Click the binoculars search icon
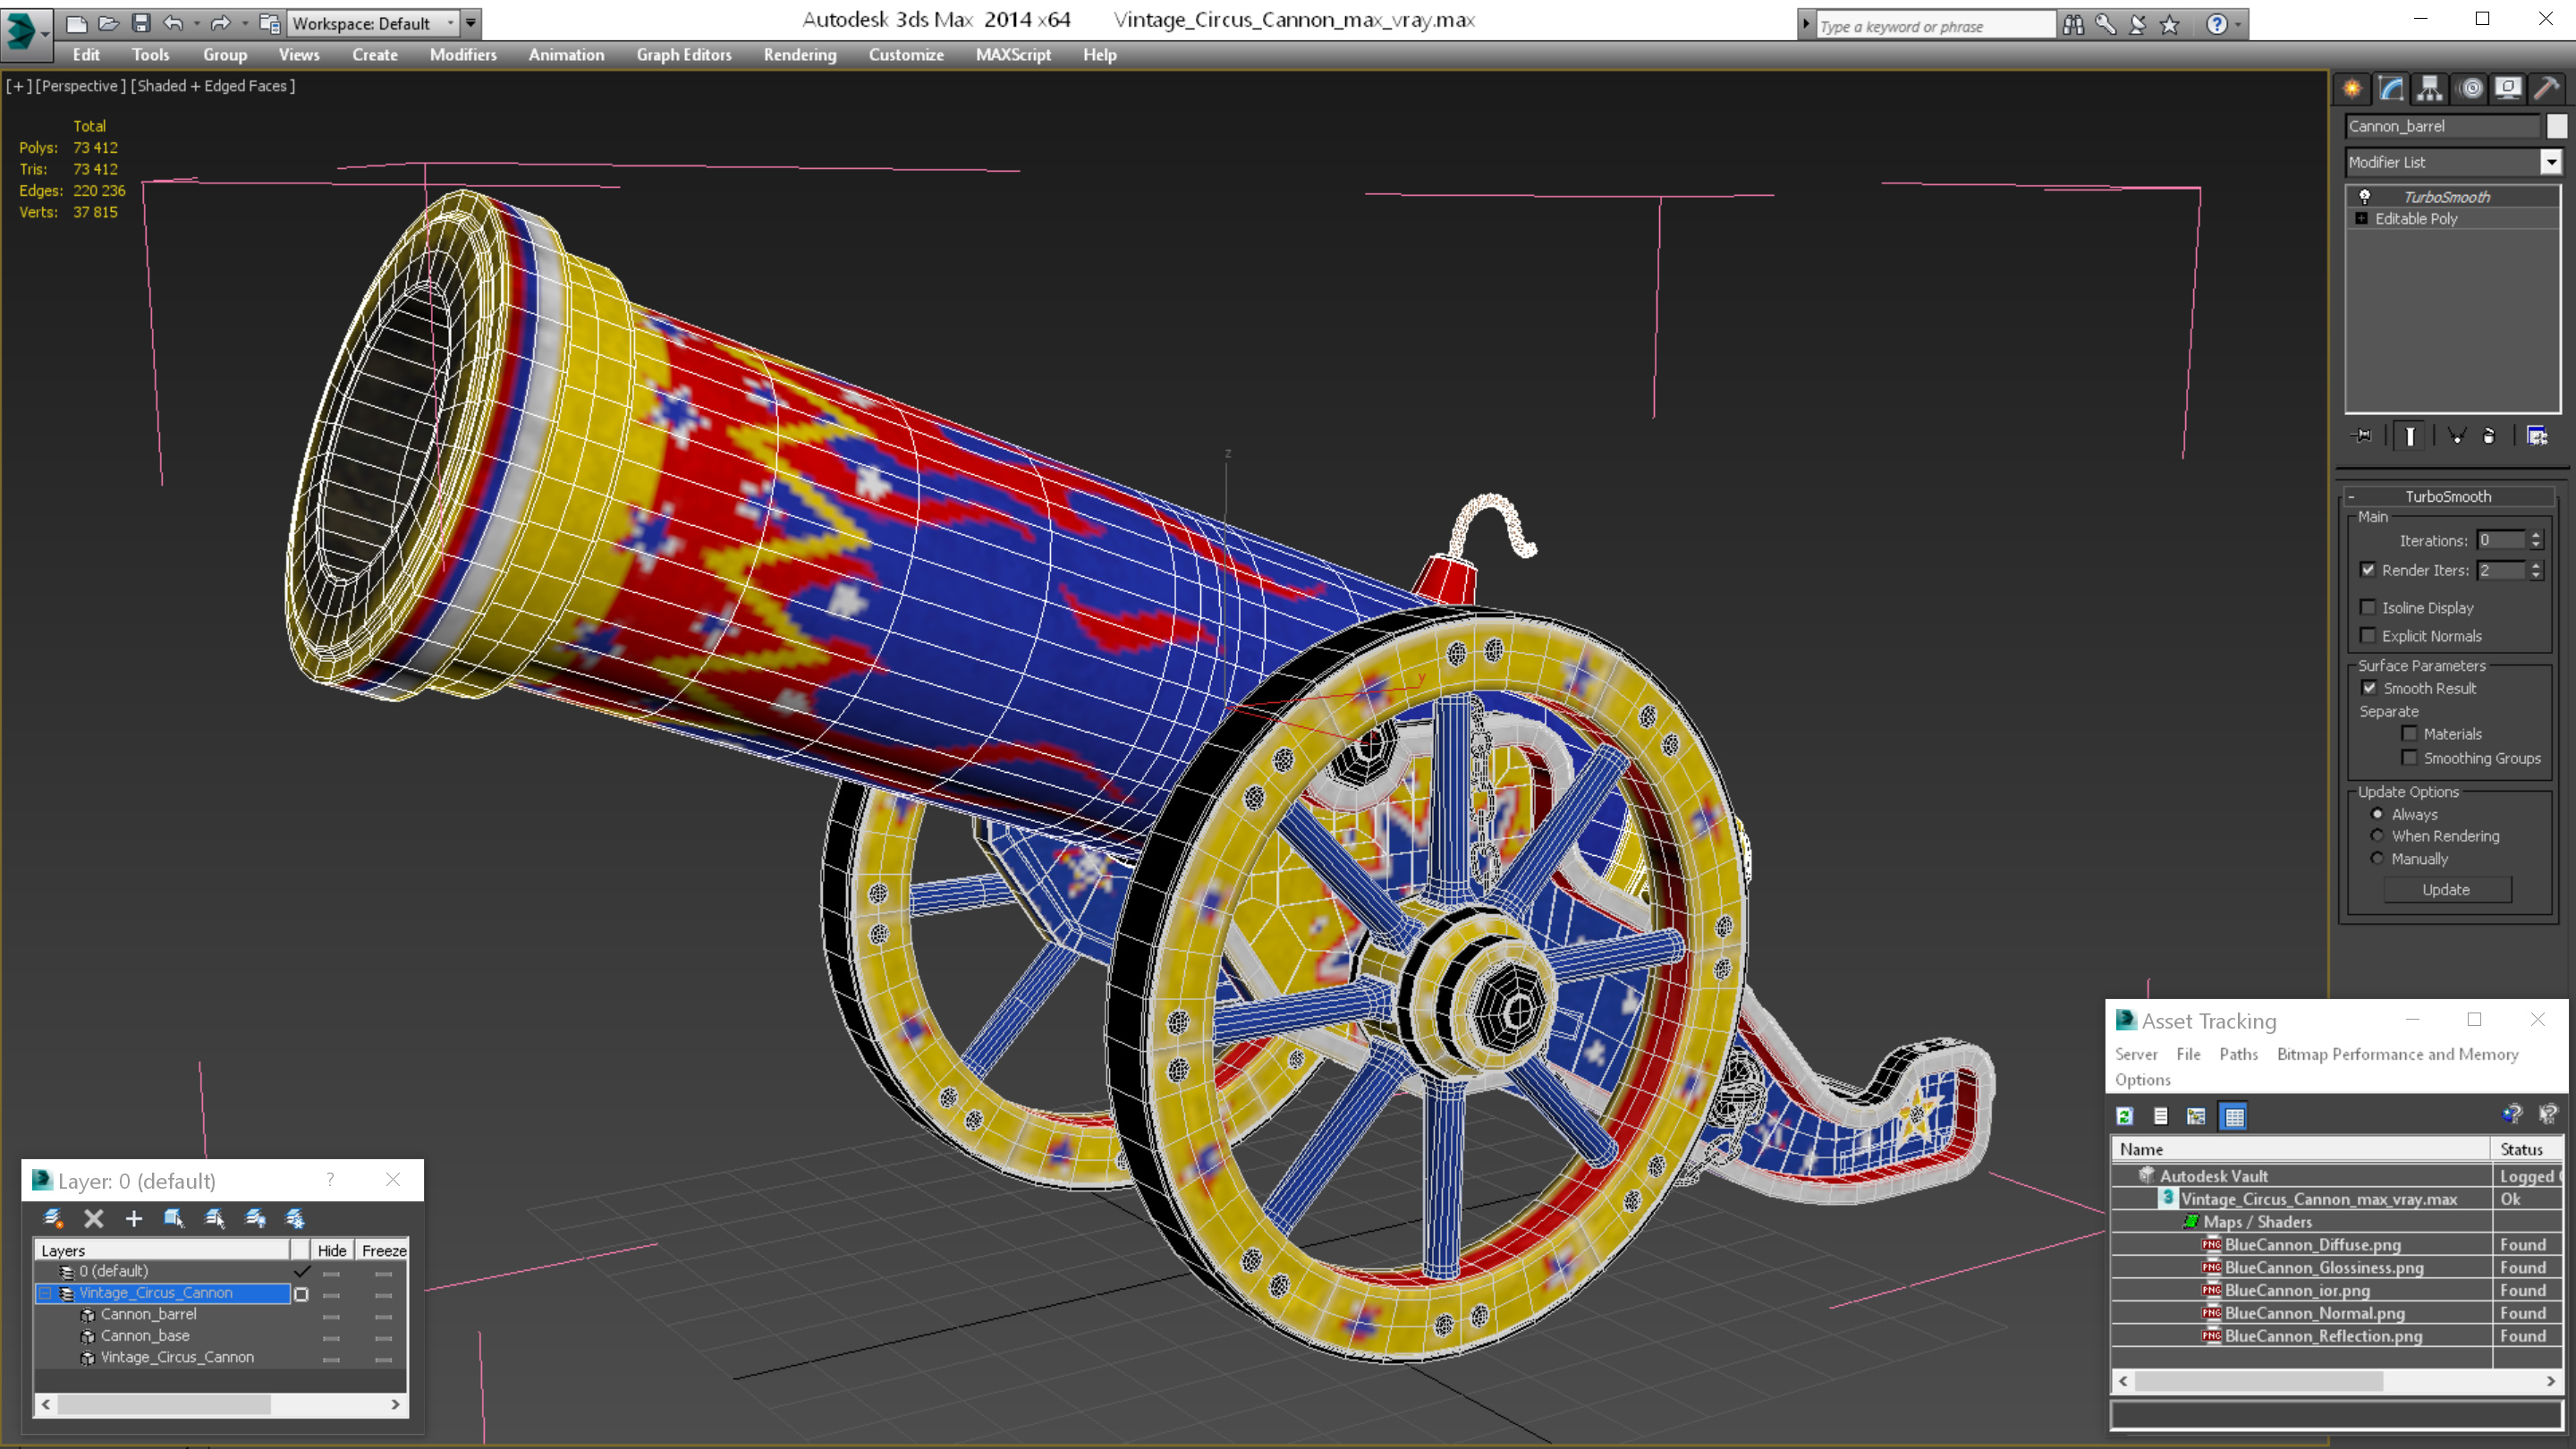The height and width of the screenshot is (1449, 2576). point(2073,25)
